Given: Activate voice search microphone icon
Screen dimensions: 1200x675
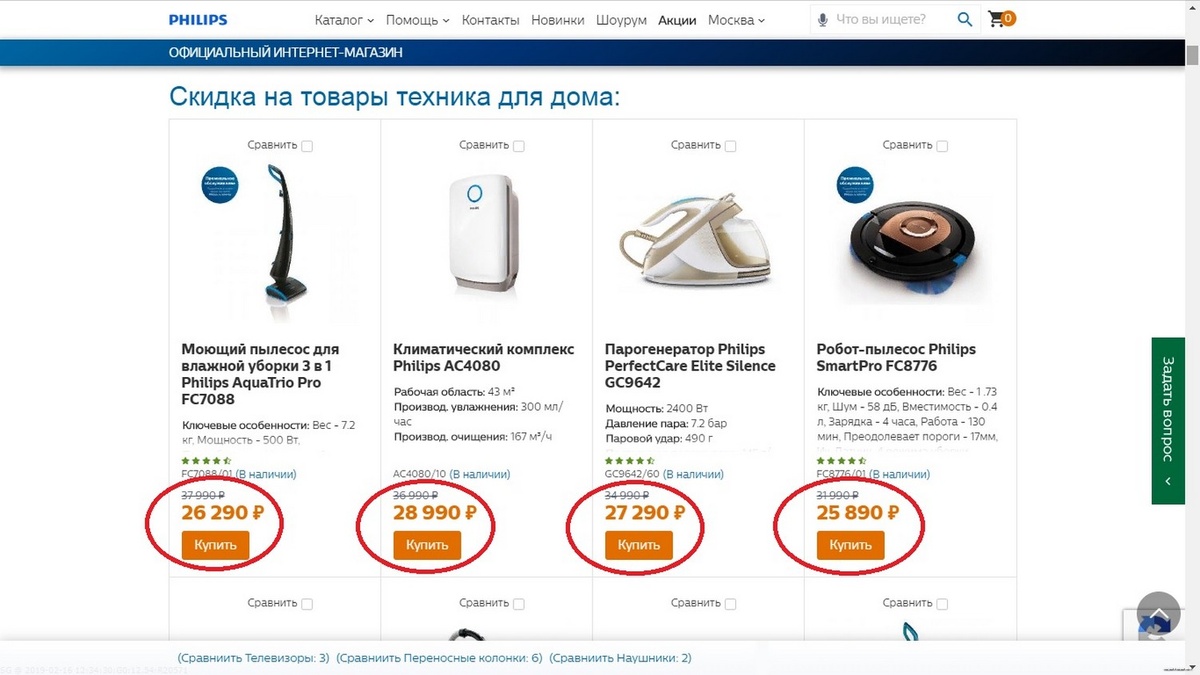Looking at the screenshot, I should 822,18.
